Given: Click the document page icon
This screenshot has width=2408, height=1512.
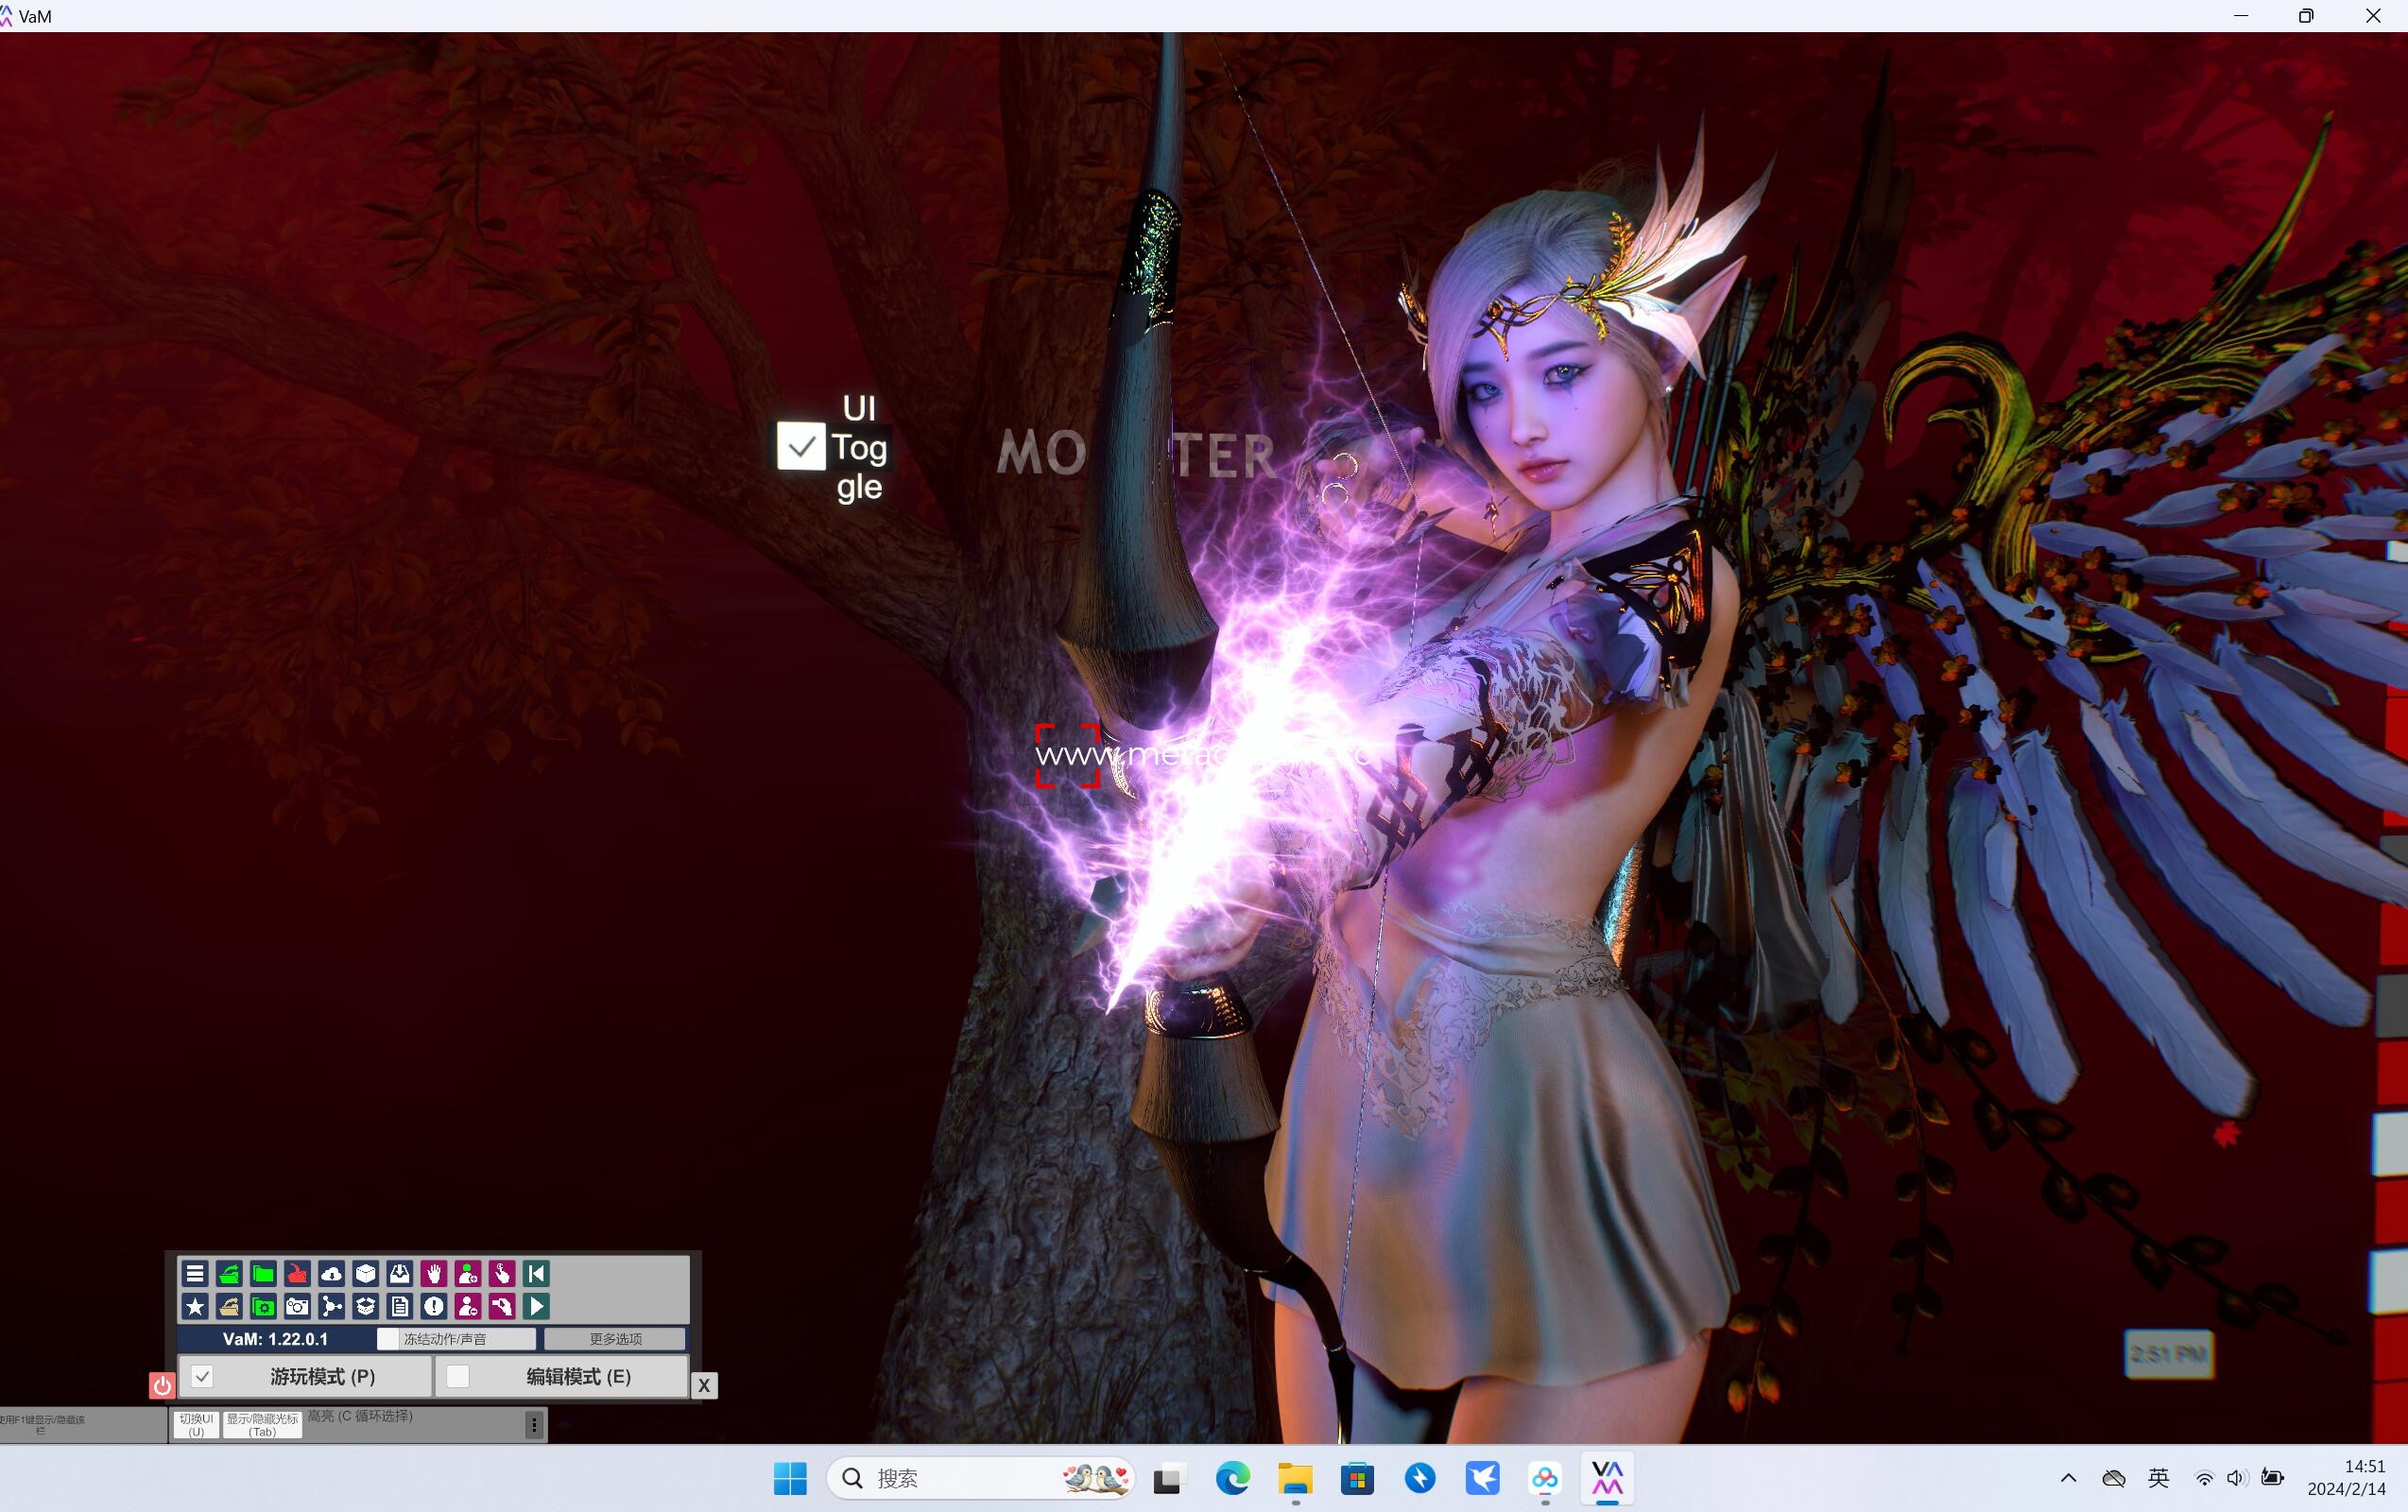Looking at the screenshot, I should click(x=399, y=1306).
